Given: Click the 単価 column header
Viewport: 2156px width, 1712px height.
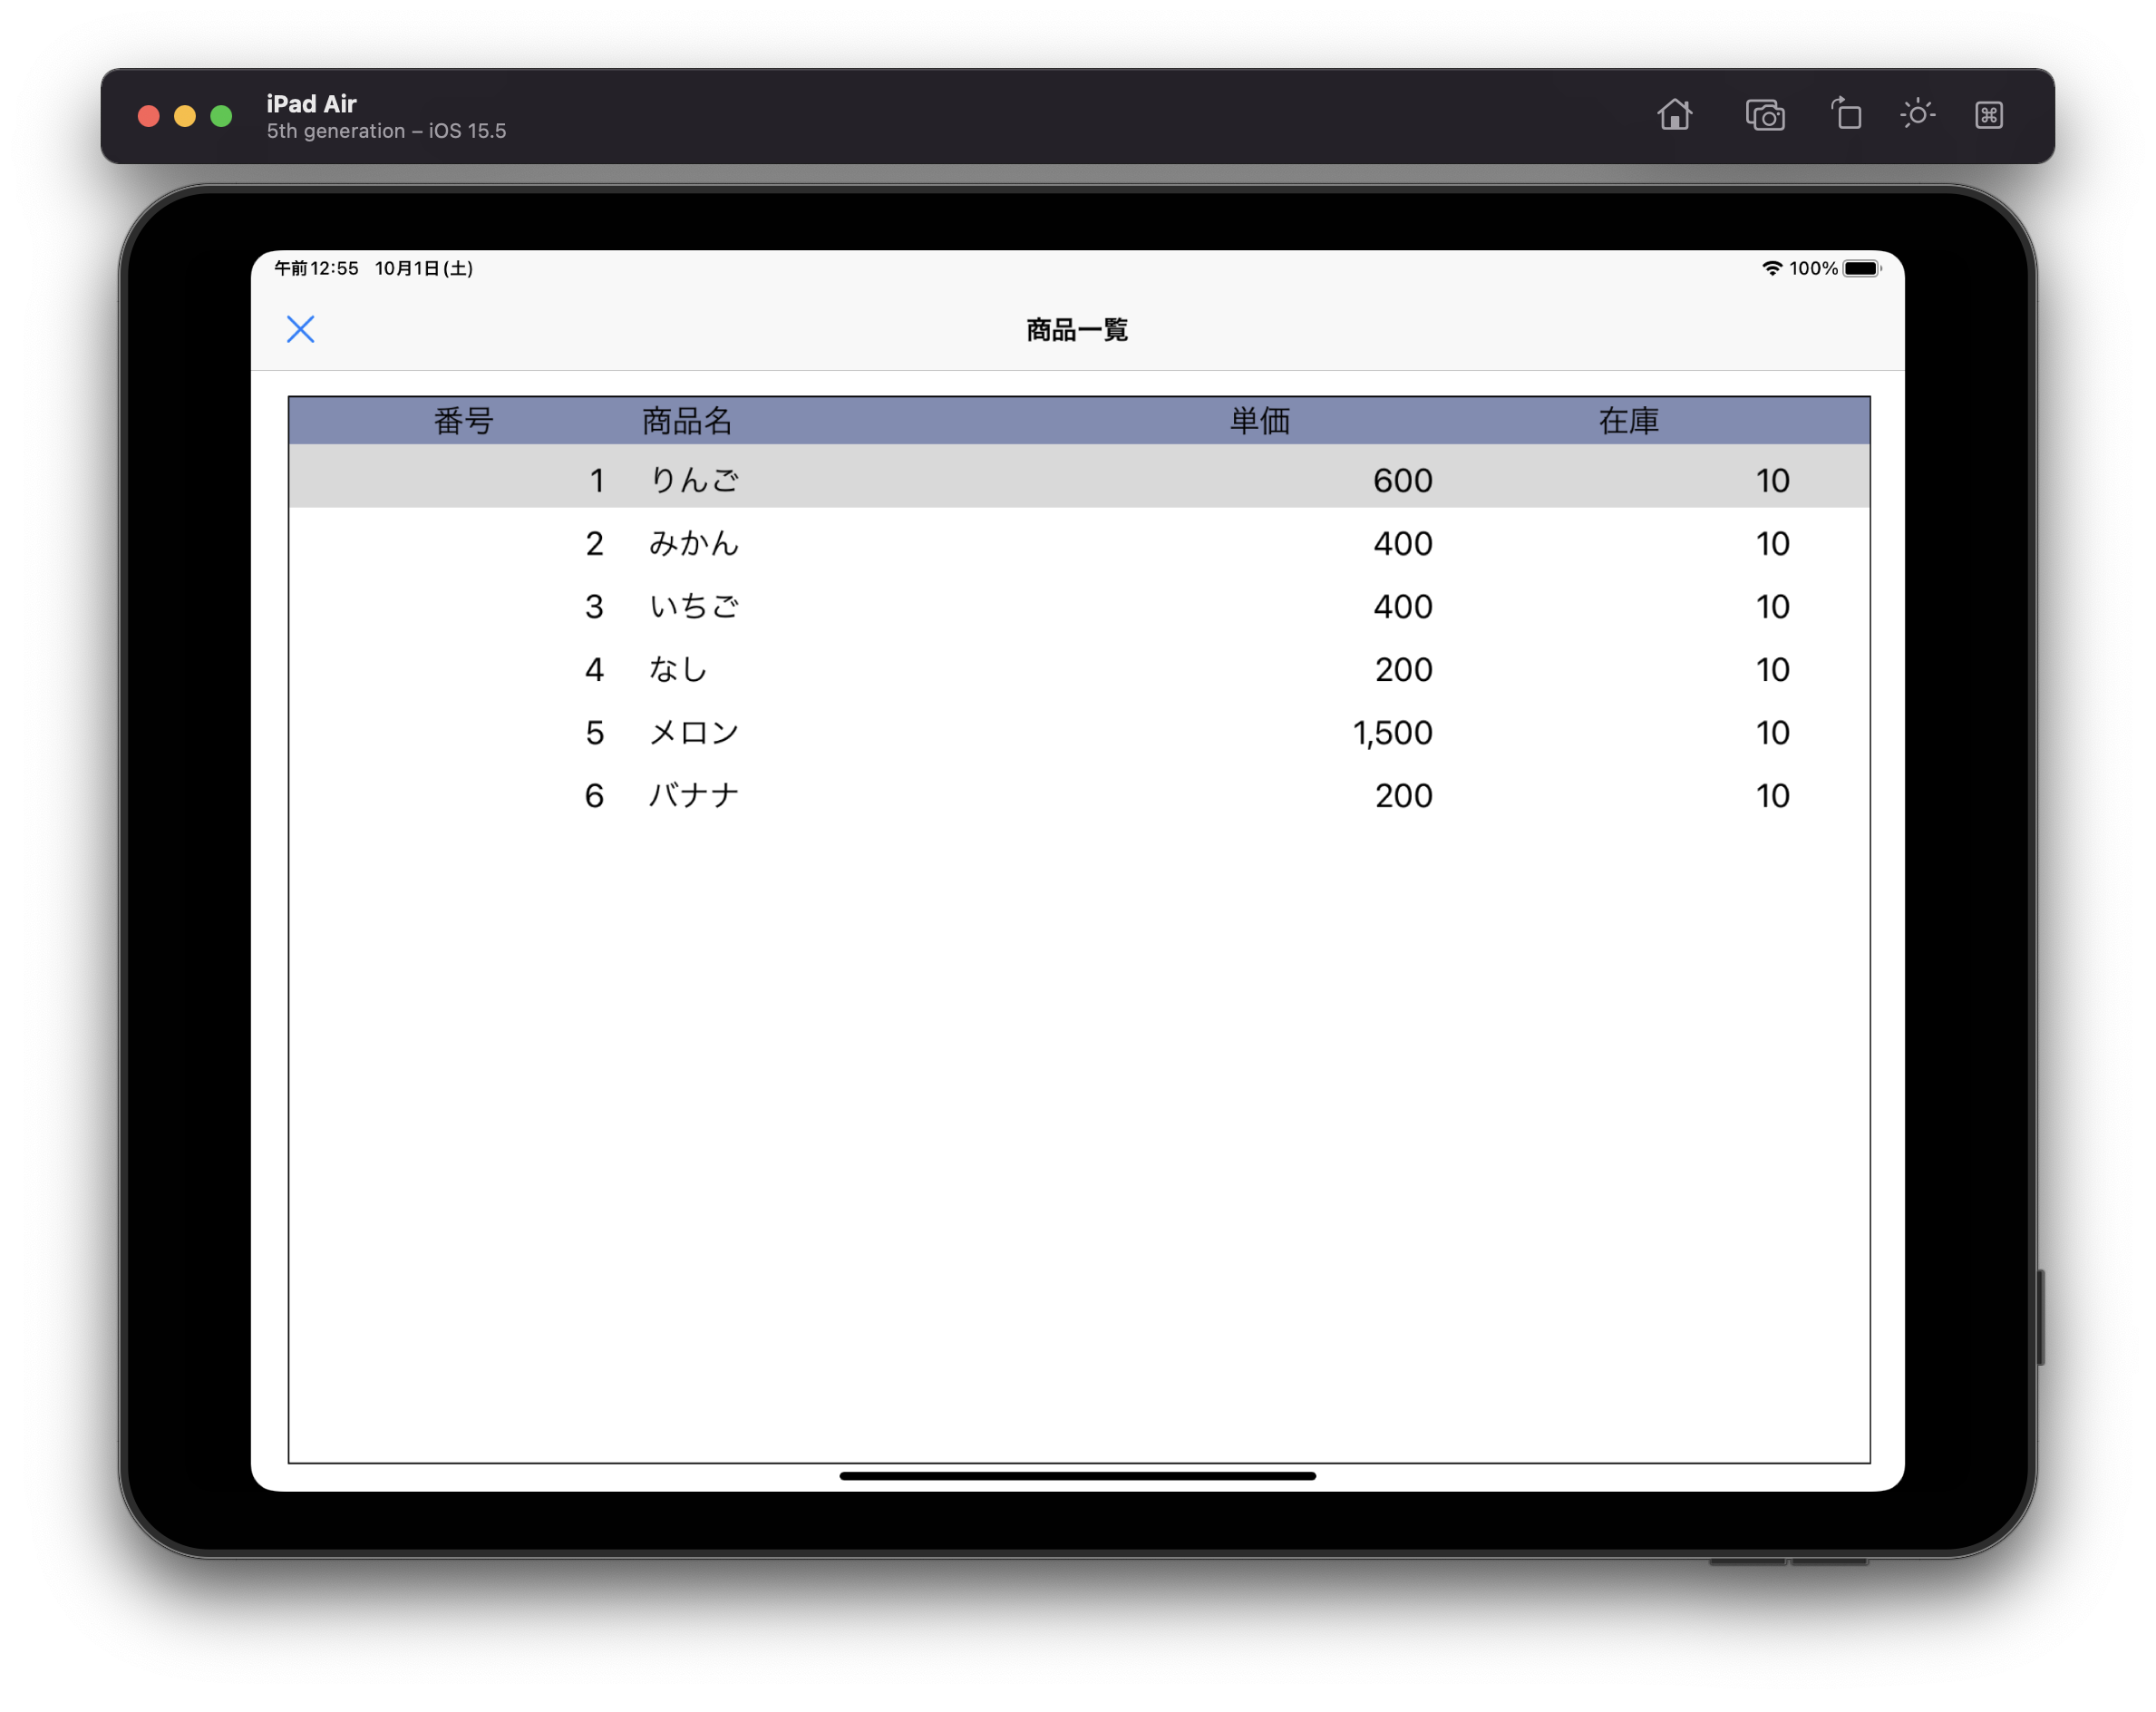Looking at the screenshot, I should [x=1259, y=421].
